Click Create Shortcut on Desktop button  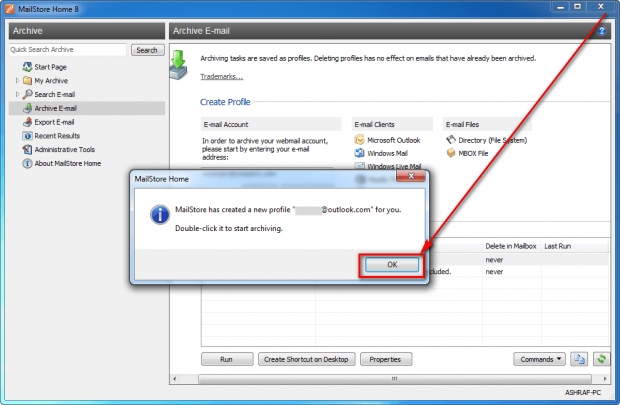pos(306,359)
